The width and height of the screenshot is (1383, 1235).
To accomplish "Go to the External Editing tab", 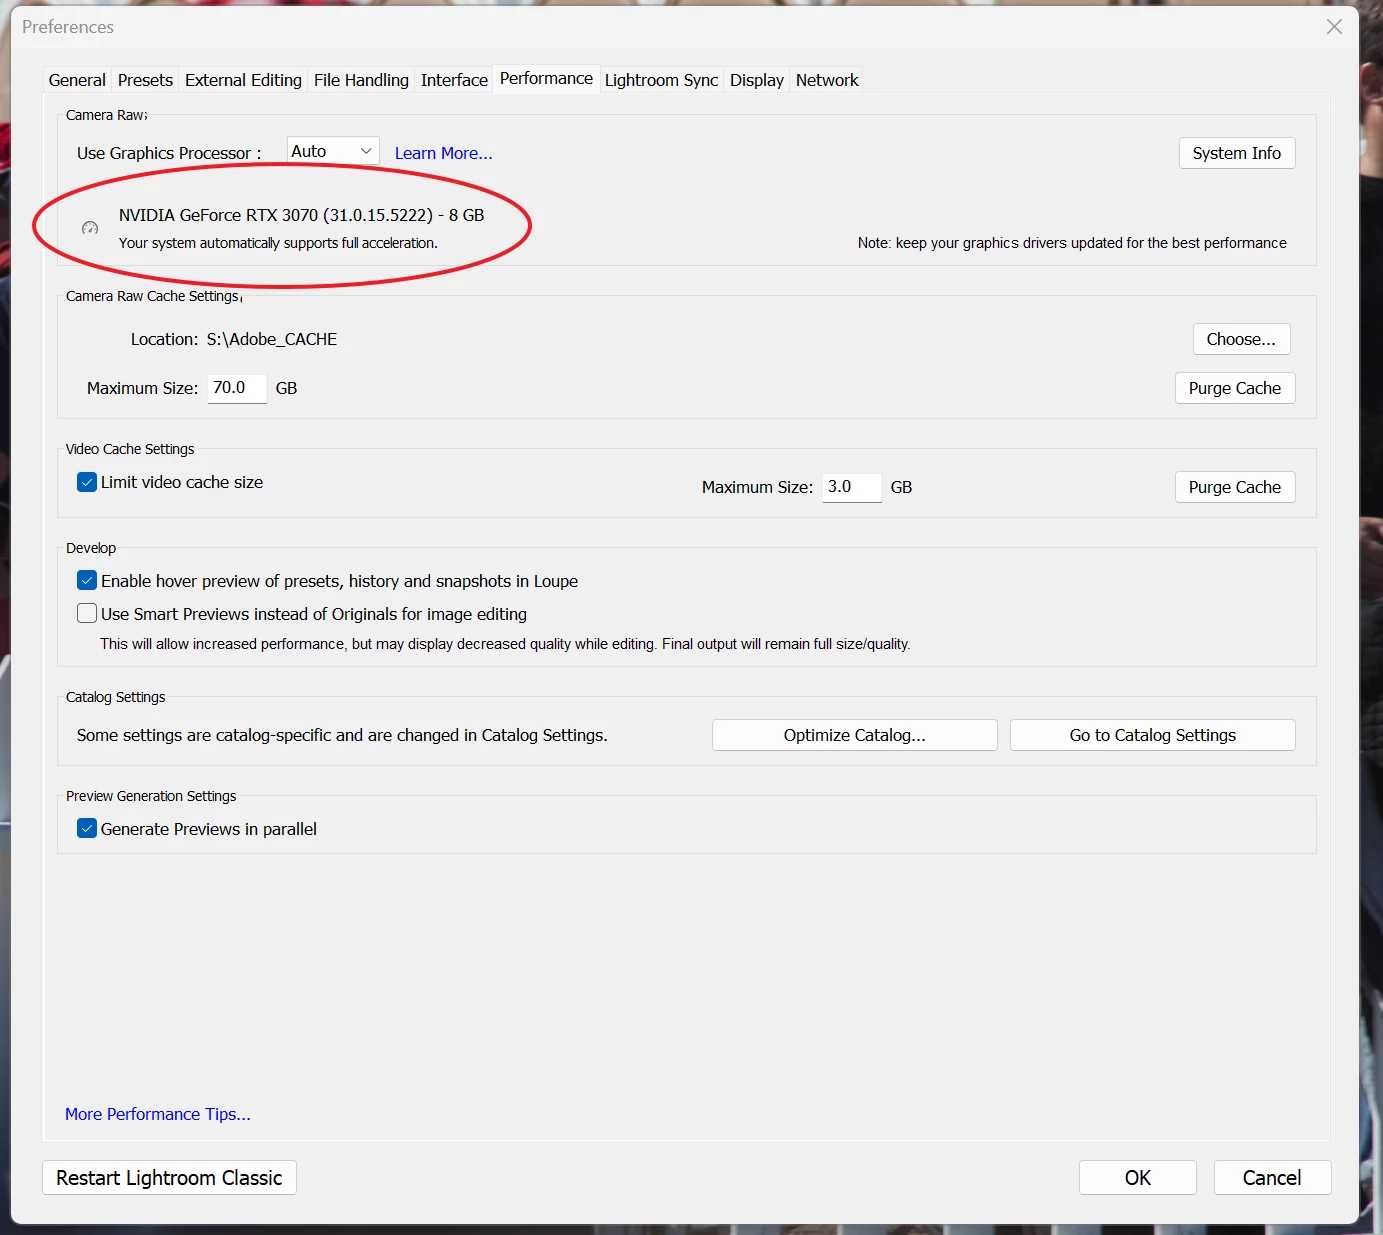I will click(243, 80).
